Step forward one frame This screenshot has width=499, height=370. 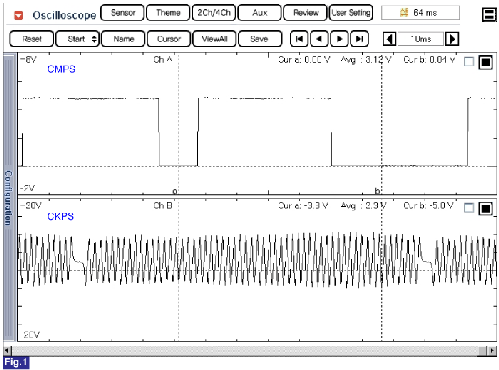339,39
